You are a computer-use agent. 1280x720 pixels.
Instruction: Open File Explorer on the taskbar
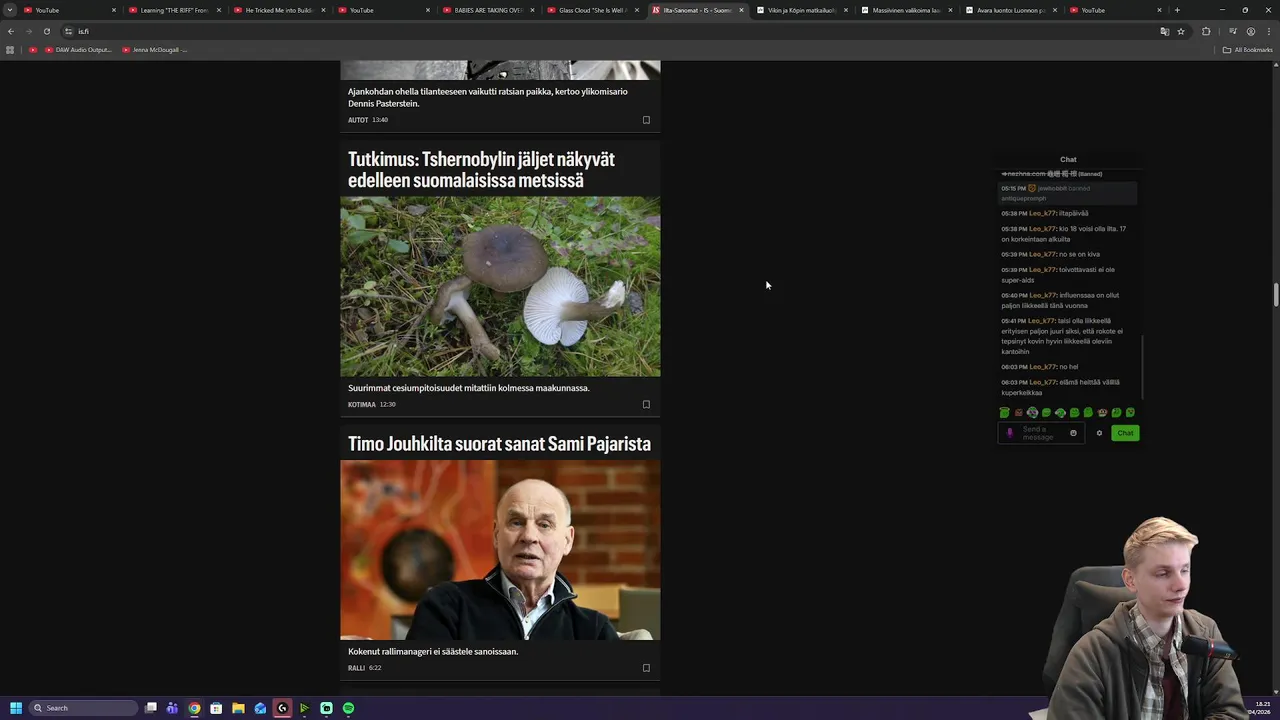click(238, 708)
